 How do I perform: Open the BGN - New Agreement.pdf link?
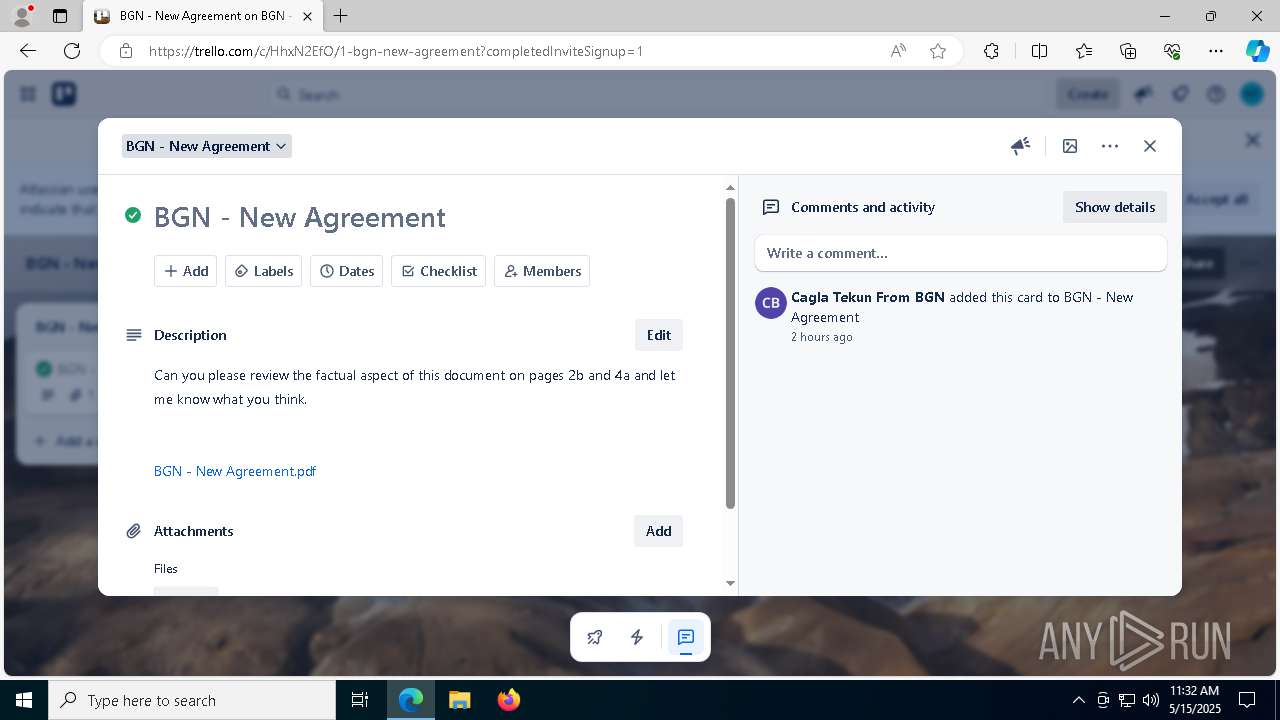click(235, 471)
